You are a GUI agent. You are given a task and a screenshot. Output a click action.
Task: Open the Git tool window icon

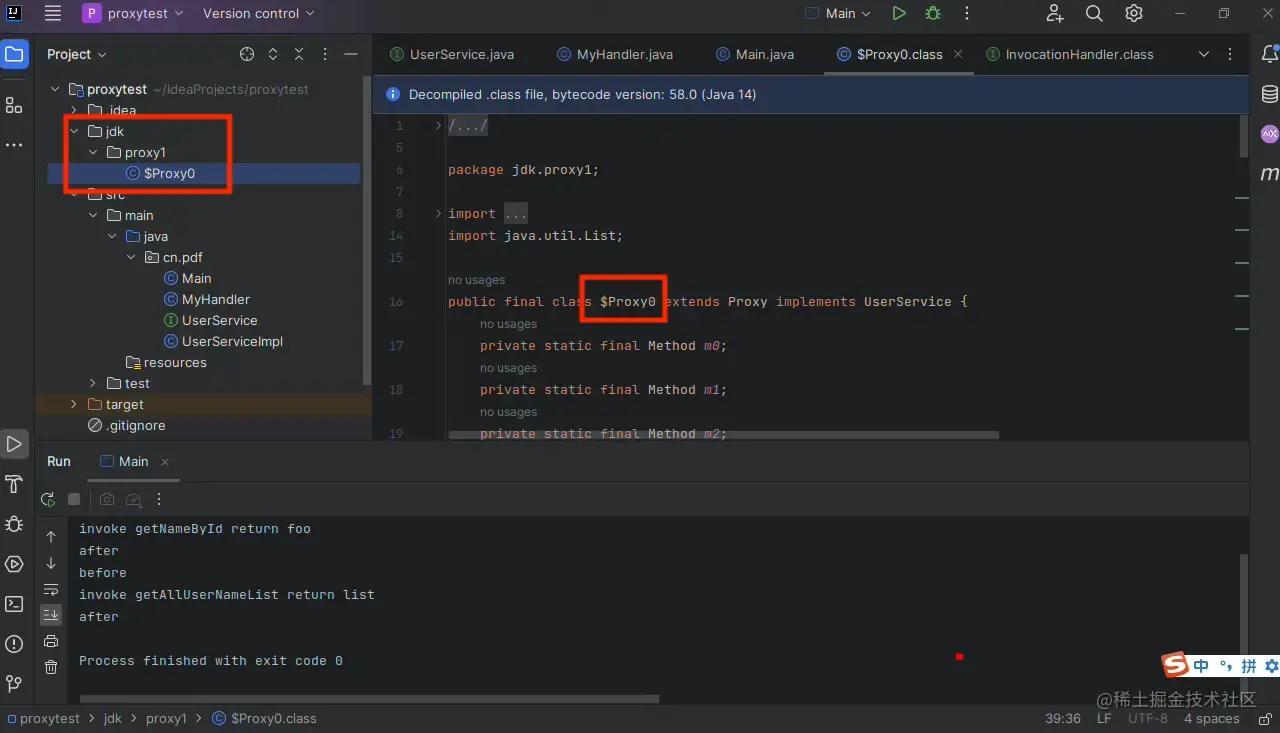point(14,684)
